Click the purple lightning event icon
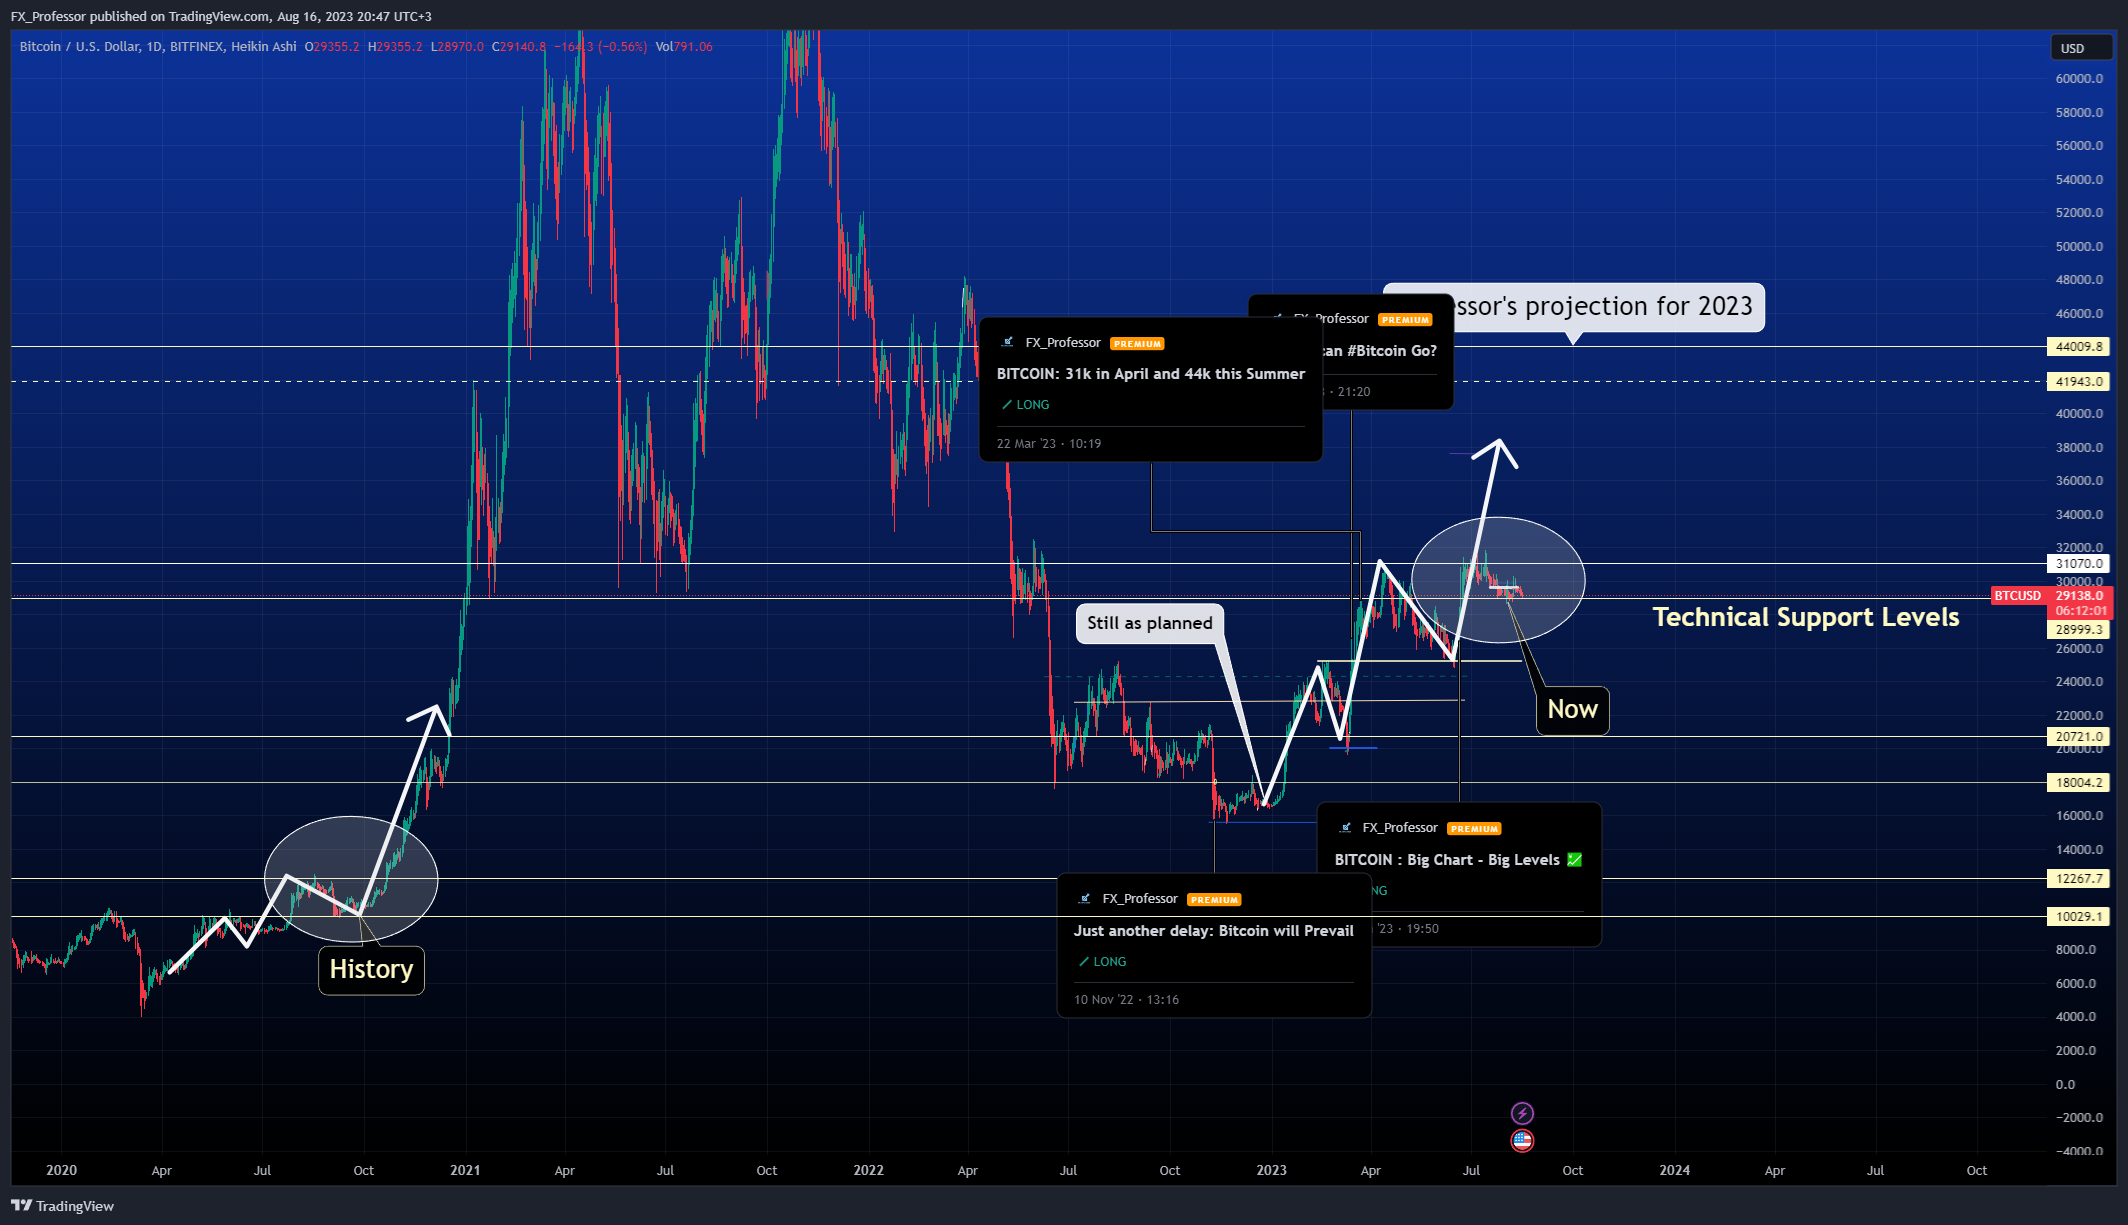The height and width of the screenshot is (1225, 2128). 1522,1113
